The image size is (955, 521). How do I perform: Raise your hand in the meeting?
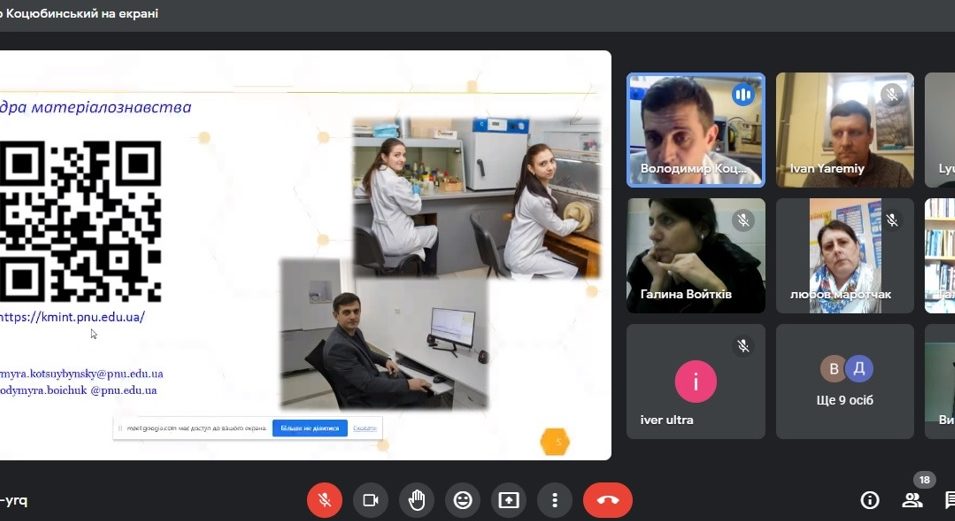pos(417,500)
